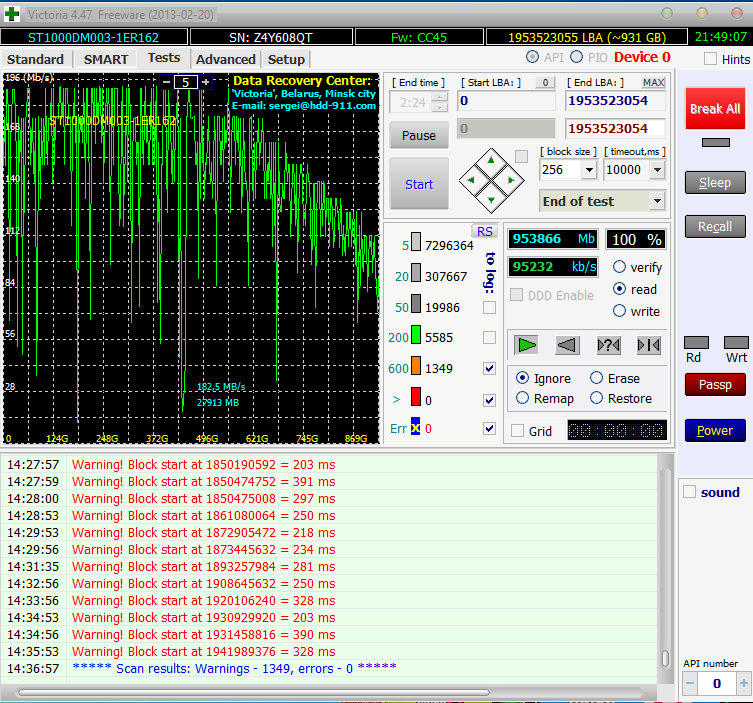Click the right arrow on the diamond pad
Image resolution: width=753 pixels, height=703 pixels.
click(x=511, y=180)
